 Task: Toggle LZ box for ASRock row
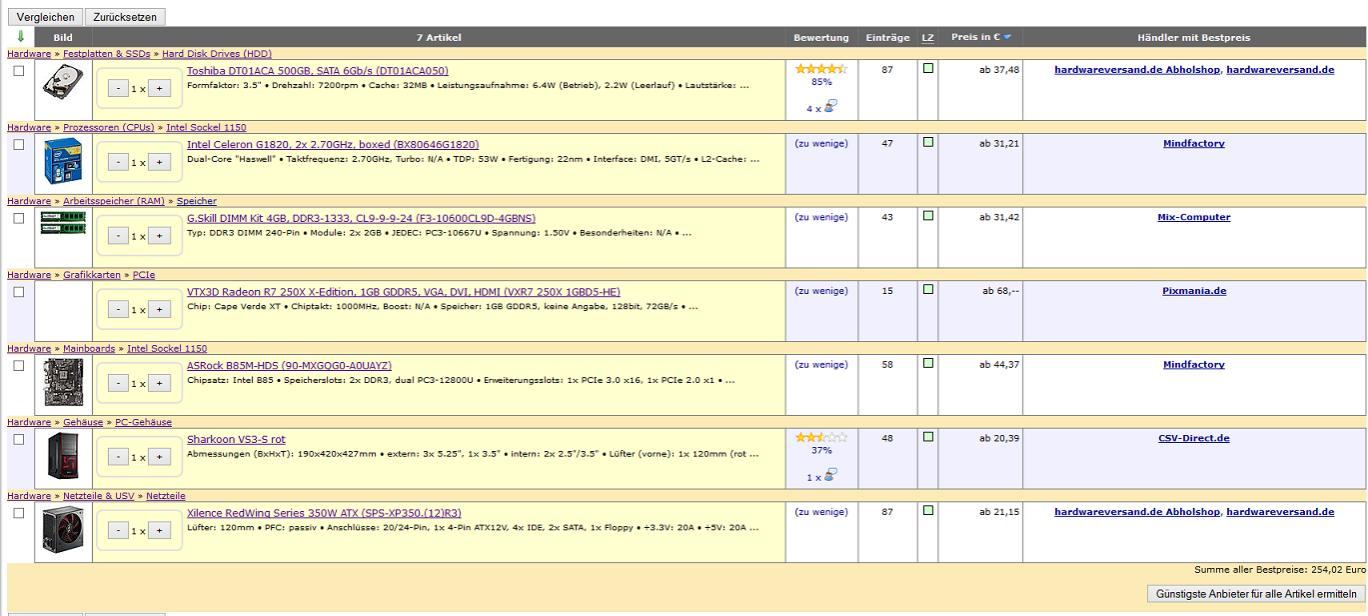pyautogui.click(x=928, y=363)
